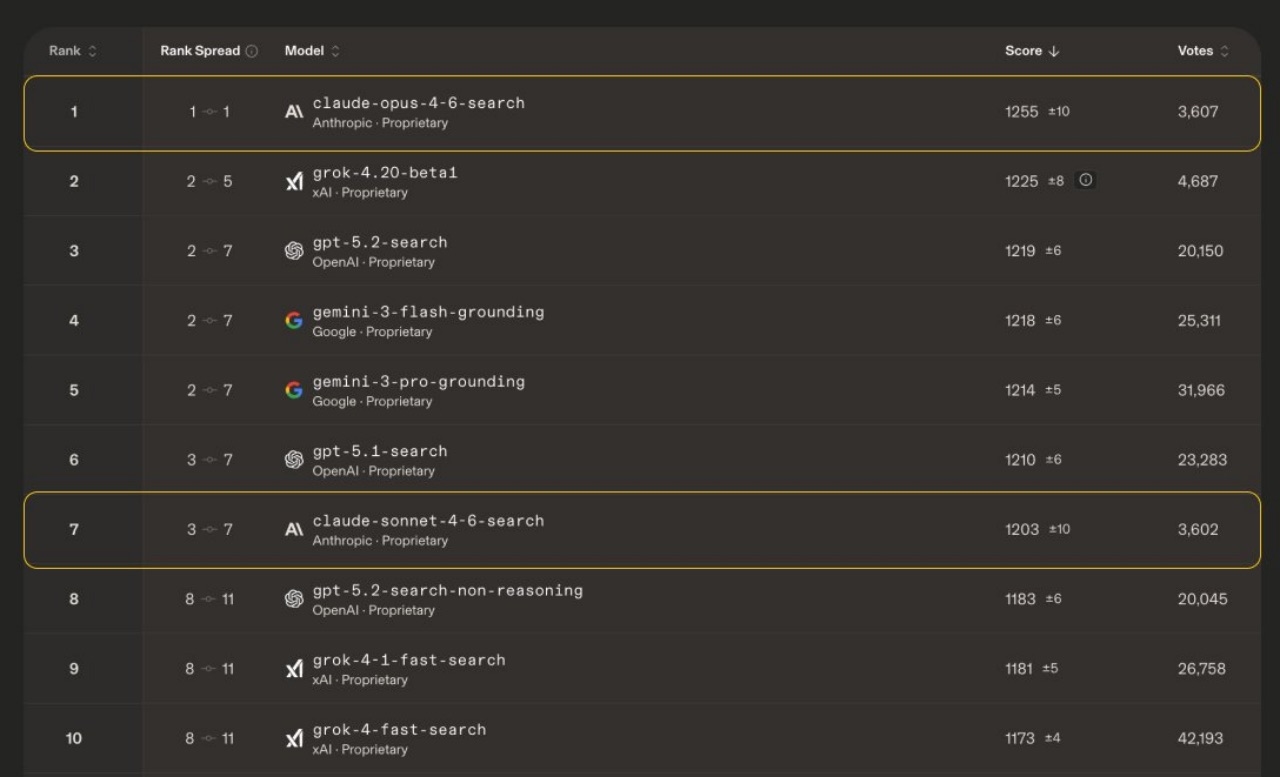Click the Anthropic logo beside claude-sonnet-4-6-search
Viewport: 1280px width, 777px height.
tap(294, 530)
